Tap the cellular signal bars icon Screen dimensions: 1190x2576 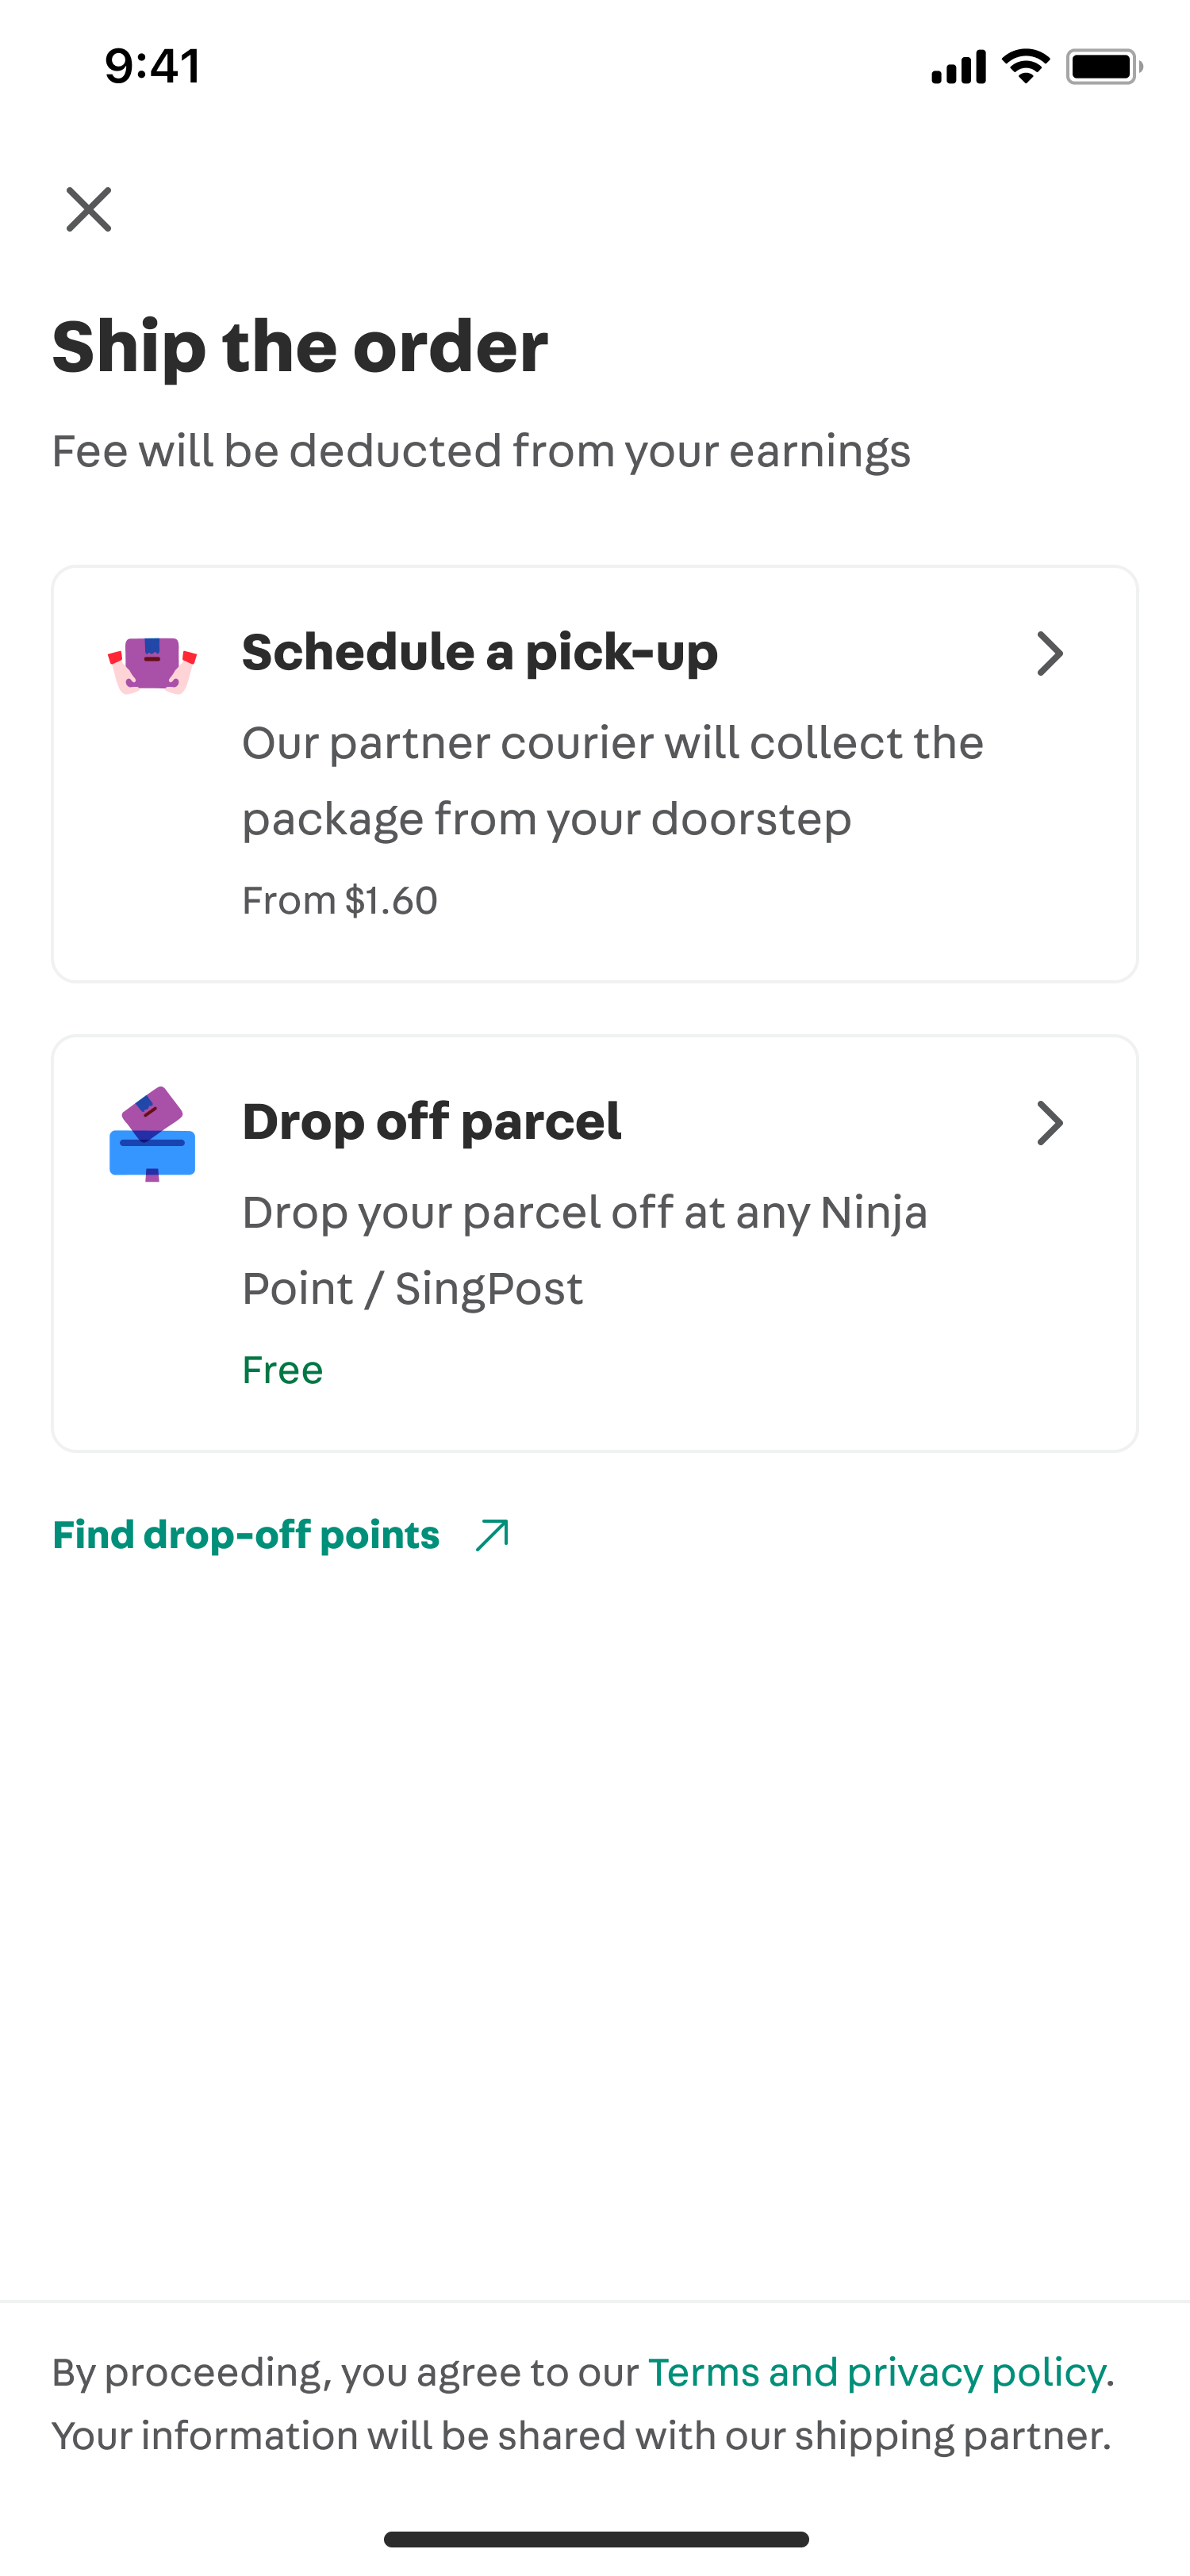pos(958,67)
